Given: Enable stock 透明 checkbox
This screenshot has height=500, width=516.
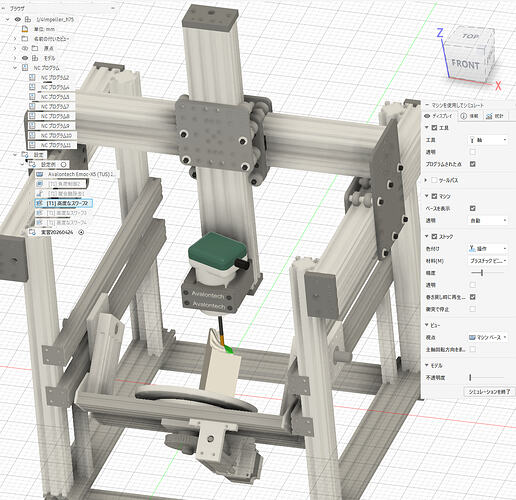Looking at the screenshot, I should coord(473,285).
